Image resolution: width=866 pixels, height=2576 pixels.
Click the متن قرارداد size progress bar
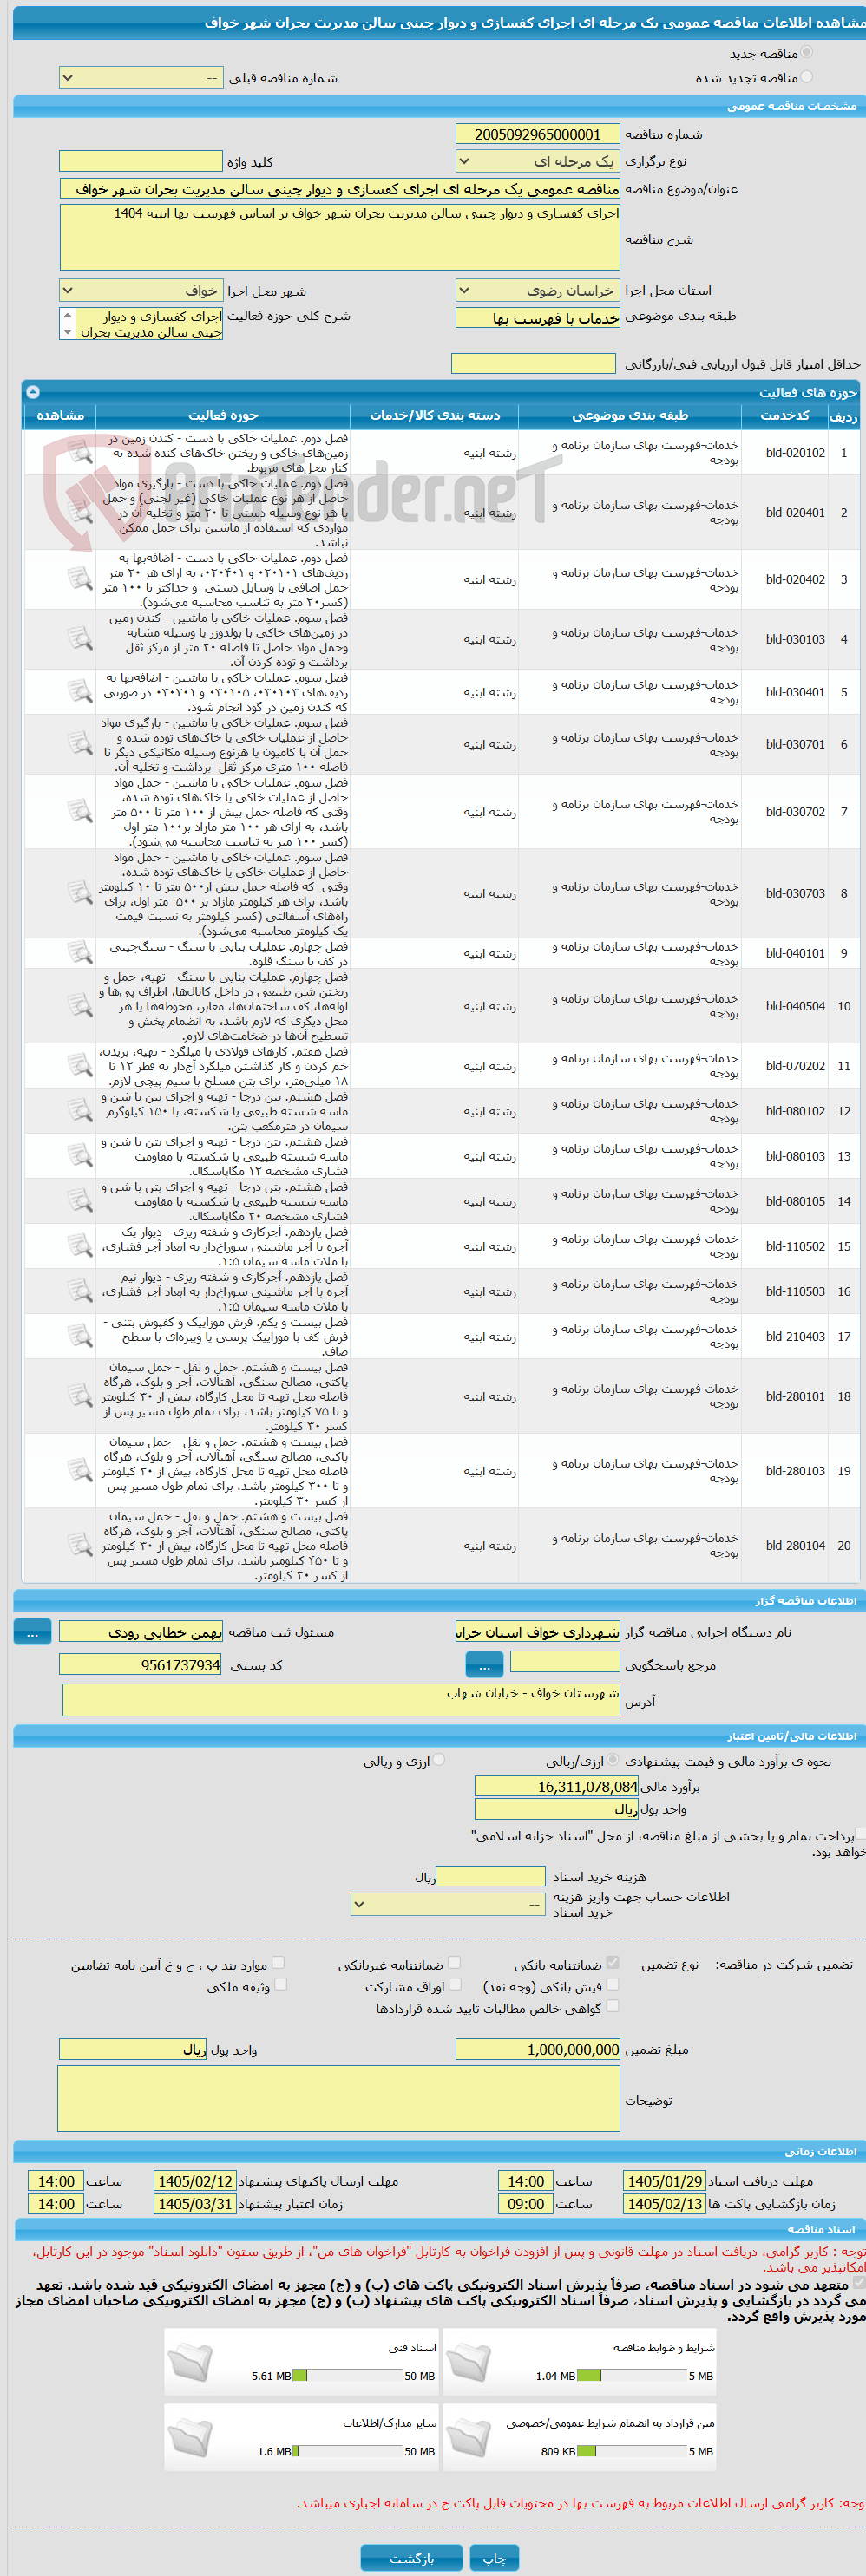[x=631, y=2450]
